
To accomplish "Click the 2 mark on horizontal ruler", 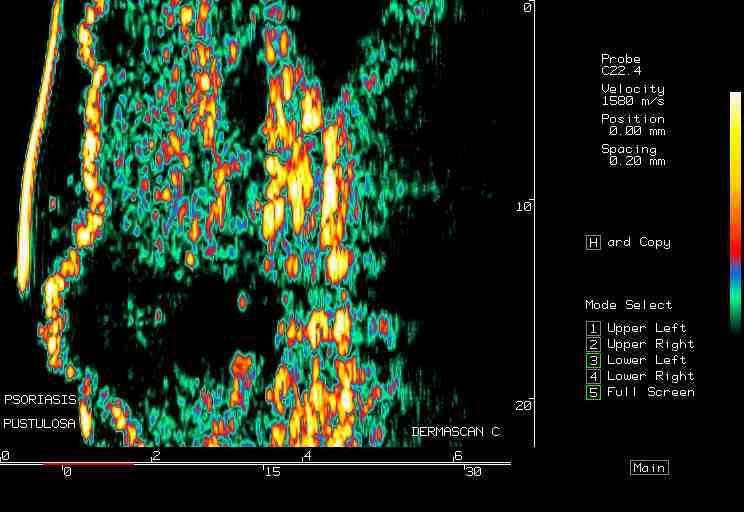I will pyautogui.click(x=156, y=456).
